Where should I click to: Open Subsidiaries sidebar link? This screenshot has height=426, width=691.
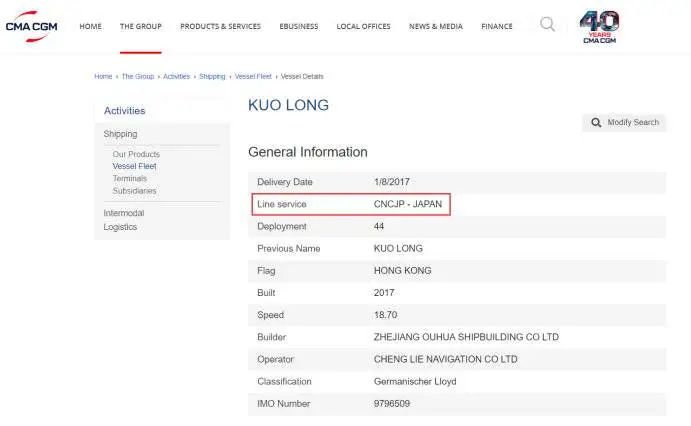(x=134, y=191)
